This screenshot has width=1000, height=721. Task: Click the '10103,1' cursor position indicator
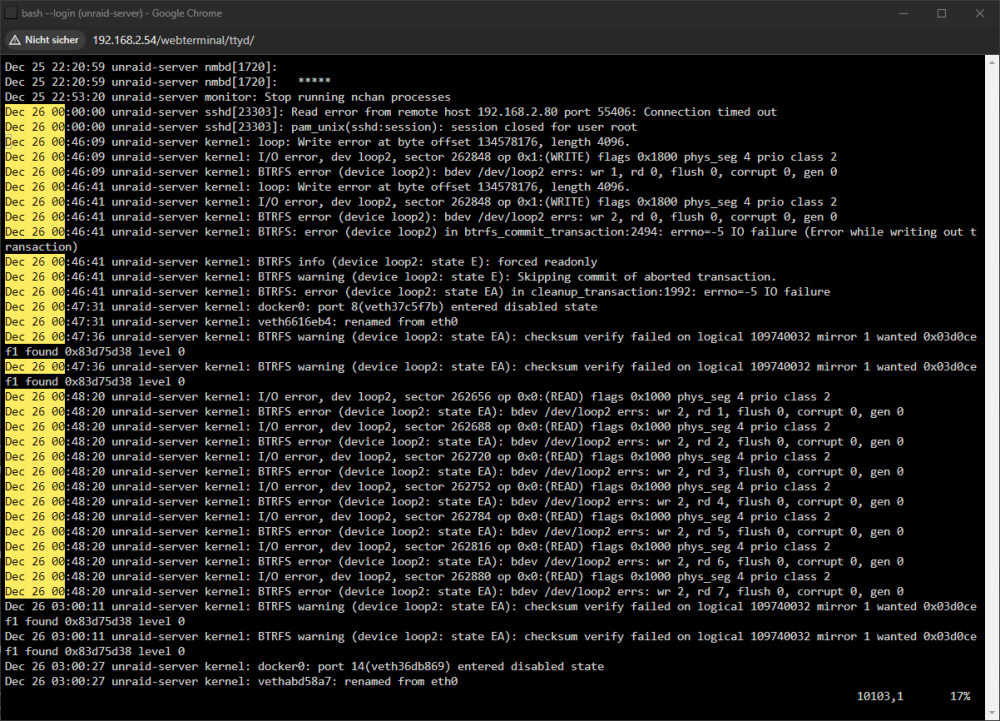tap(880, 696)
